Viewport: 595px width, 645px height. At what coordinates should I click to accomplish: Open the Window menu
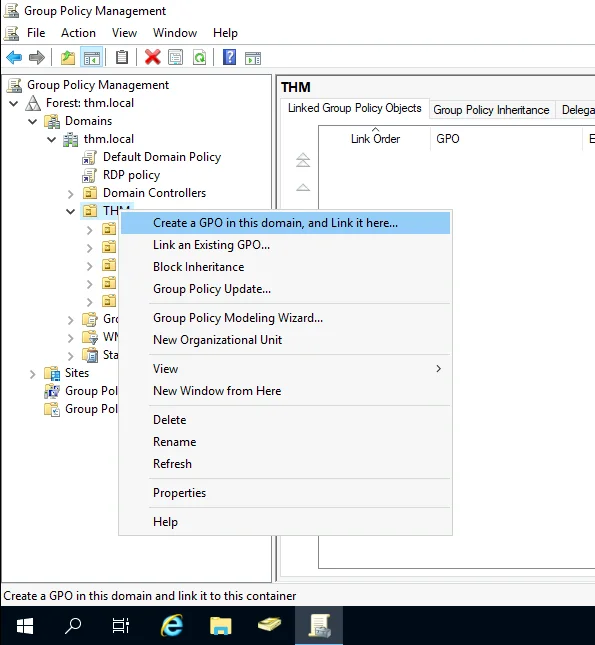[175, 33]
